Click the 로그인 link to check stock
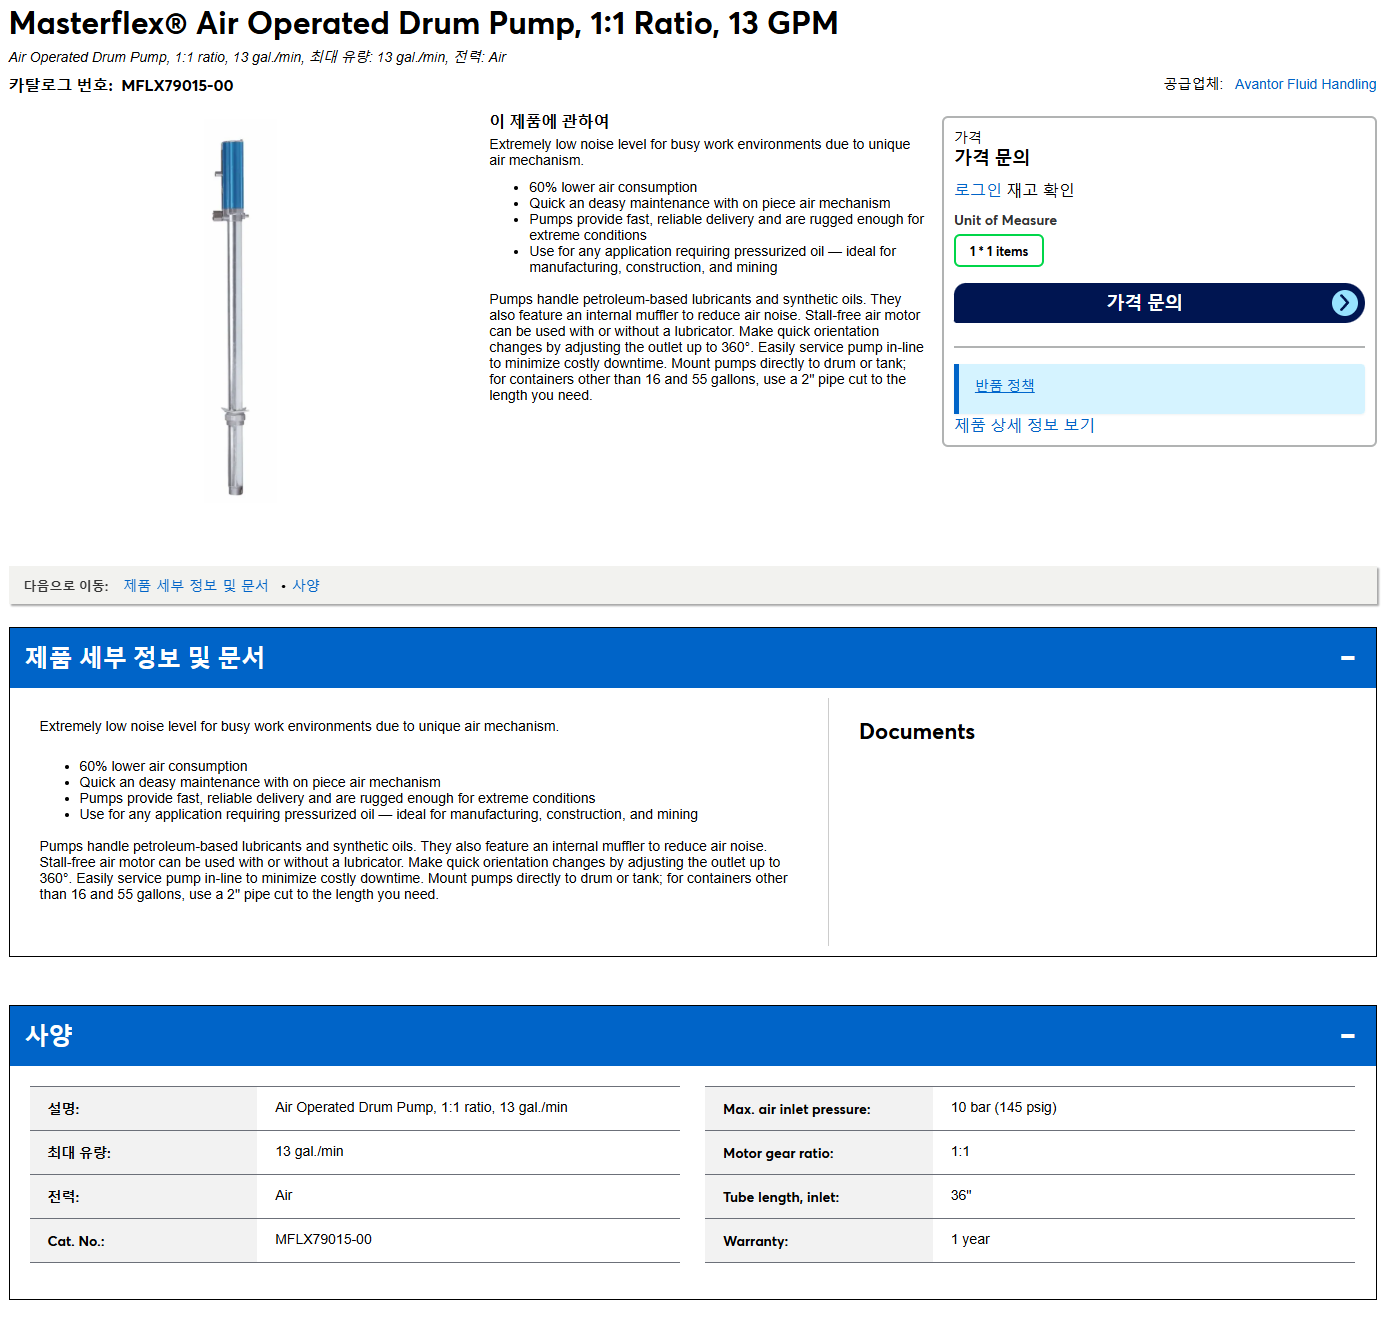This screenshot has width=1384, height=1320. (977, 190)
